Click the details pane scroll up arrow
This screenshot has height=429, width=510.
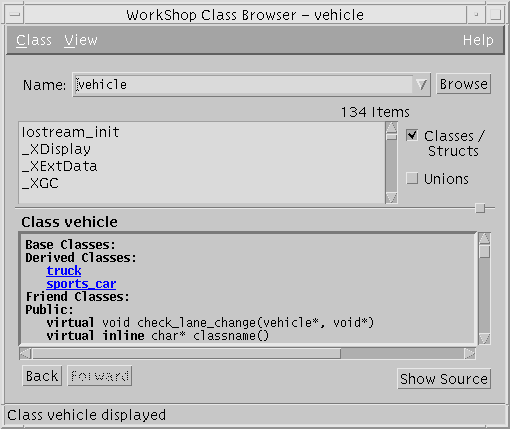484,238
